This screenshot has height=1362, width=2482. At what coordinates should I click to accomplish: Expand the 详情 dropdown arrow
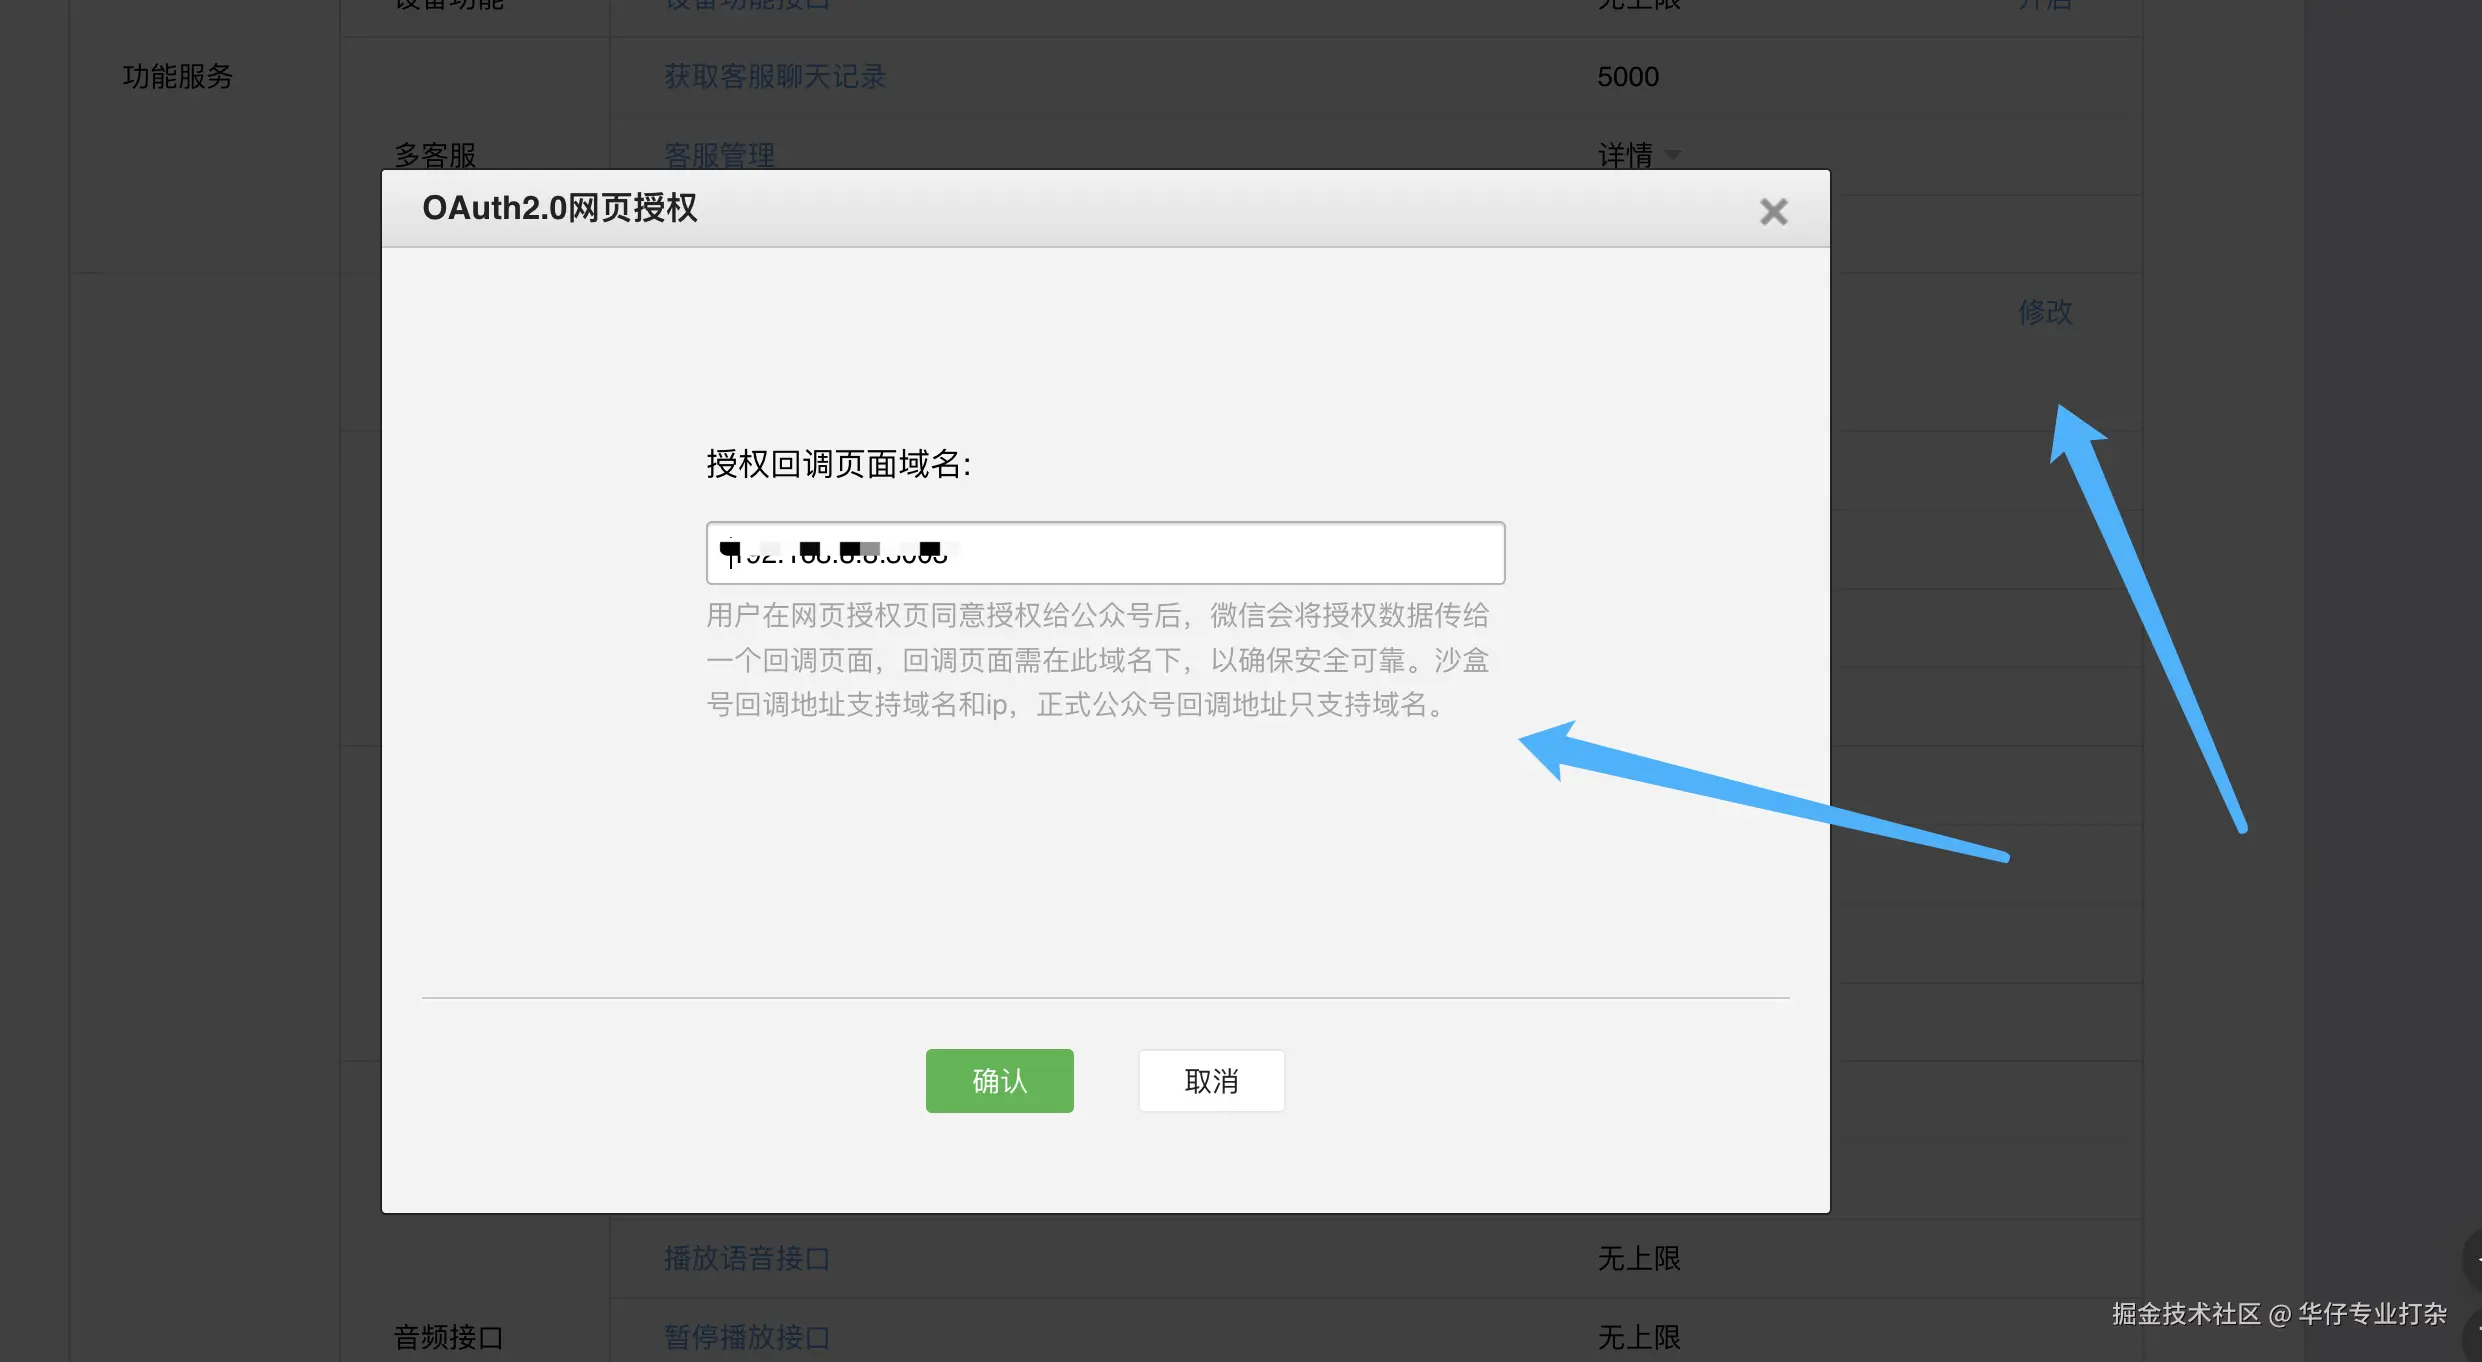point(1673,155)
